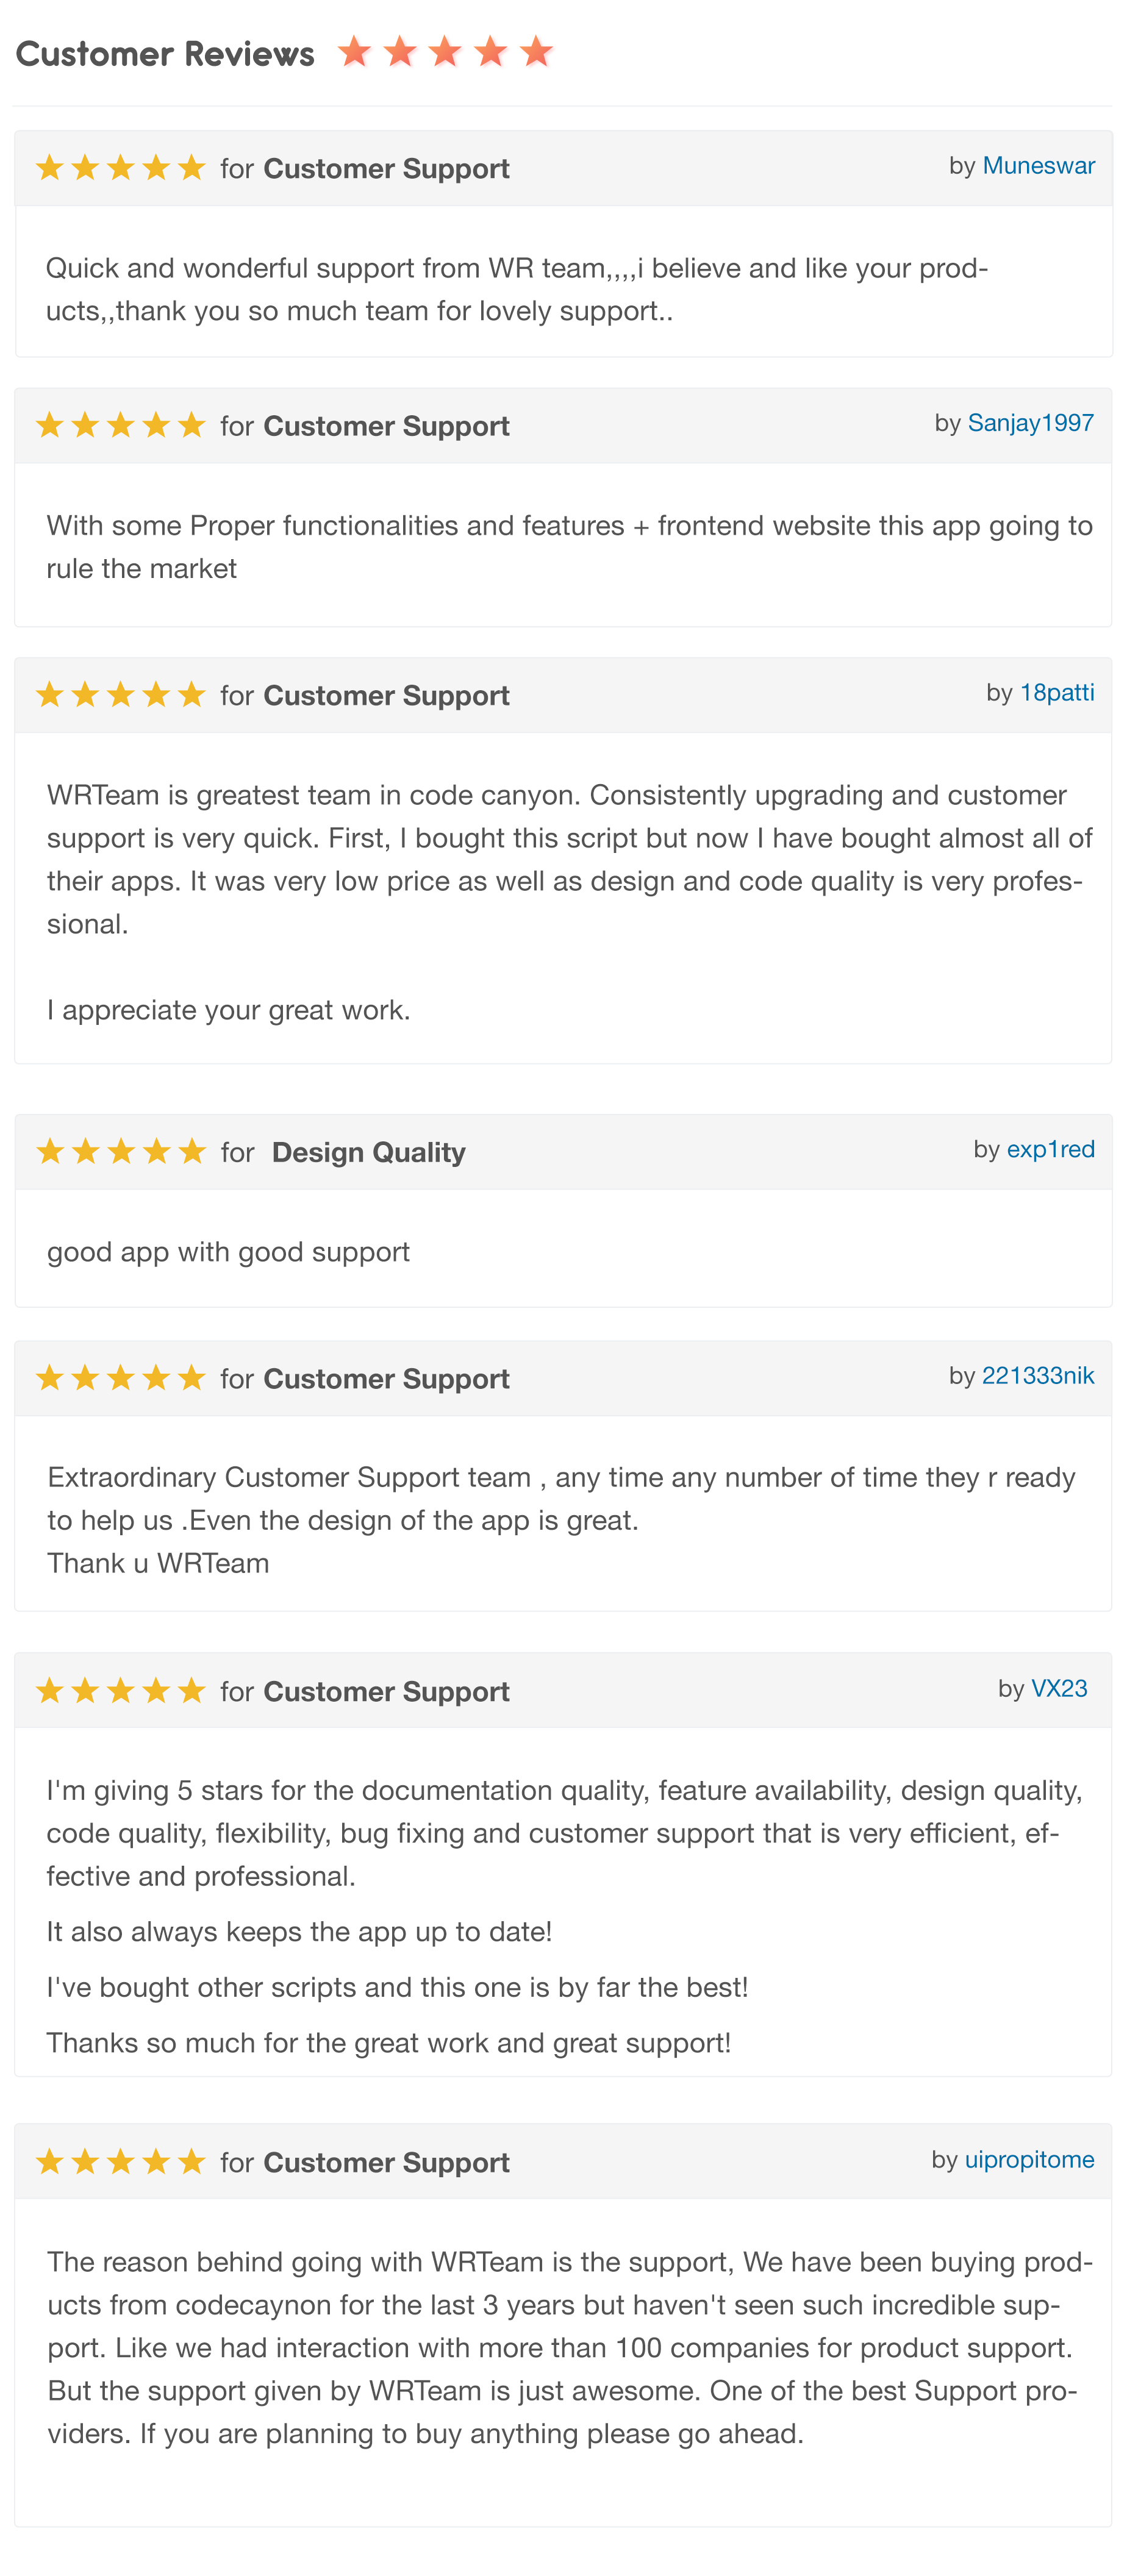The width and height of the screenshot is (1127, 2576).
Task: Click 'Thank u WRTeam' review text
Action: [158, 1563]
